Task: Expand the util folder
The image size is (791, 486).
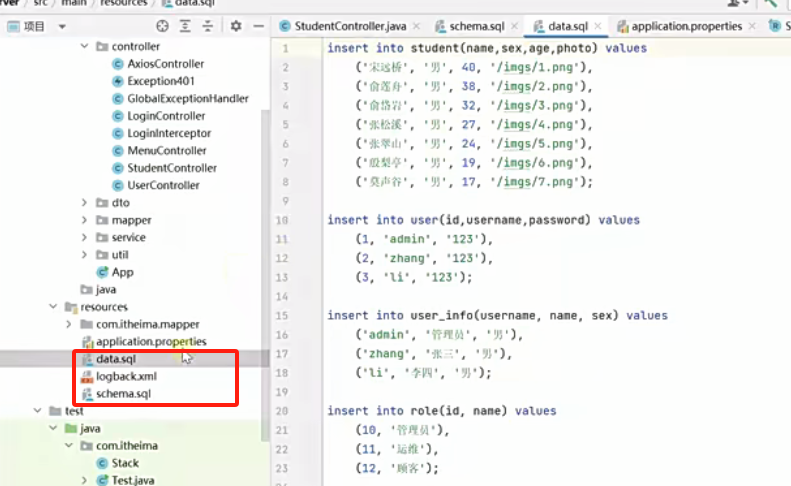Action: click(x=84, y=255)
